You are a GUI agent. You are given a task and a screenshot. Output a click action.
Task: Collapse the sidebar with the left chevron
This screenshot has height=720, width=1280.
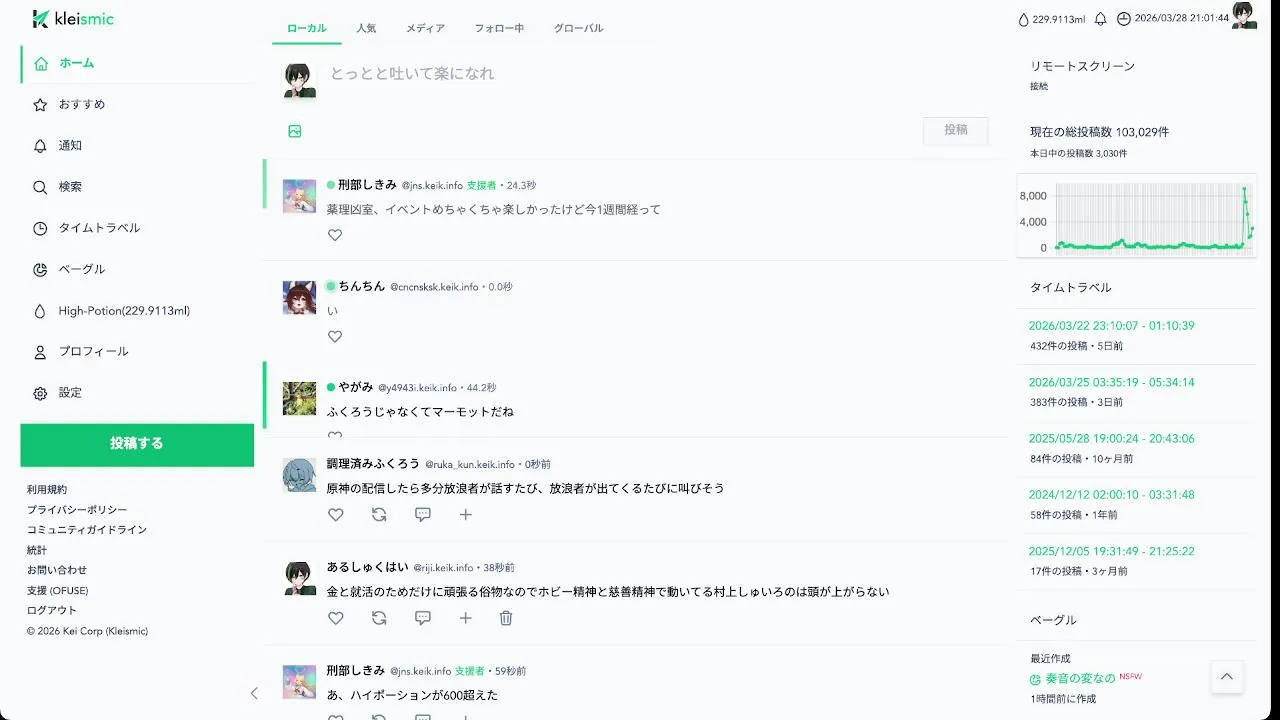(x=254, y=693)
